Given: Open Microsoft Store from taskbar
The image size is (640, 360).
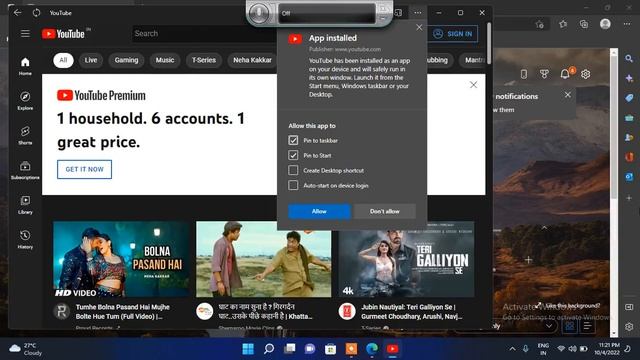Looking at the screenshot, I should coord(330,349).
